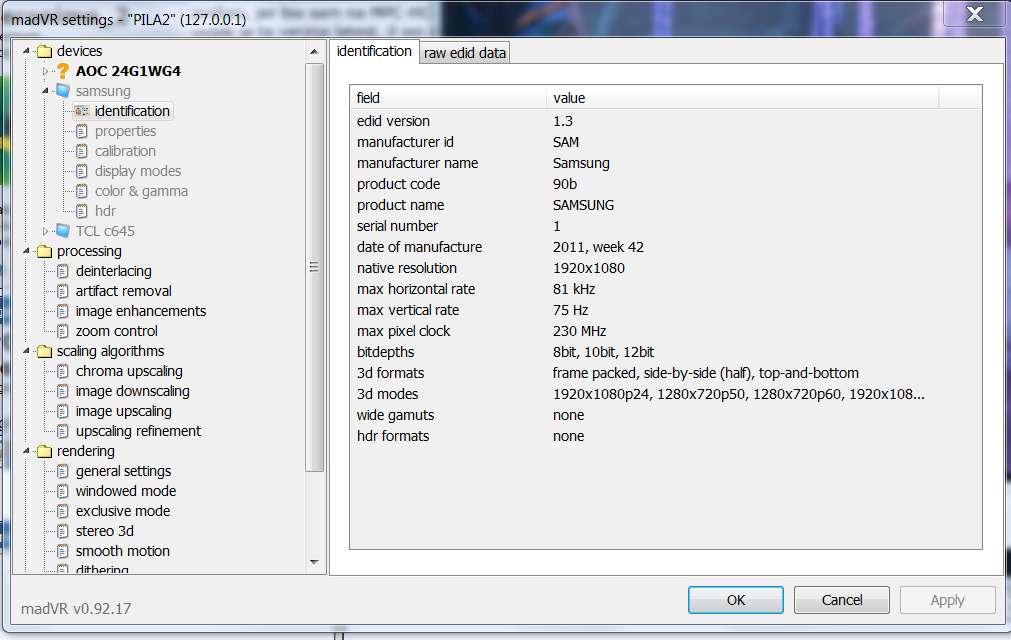Click the page icon next to display modes

[x=81, y=171]
